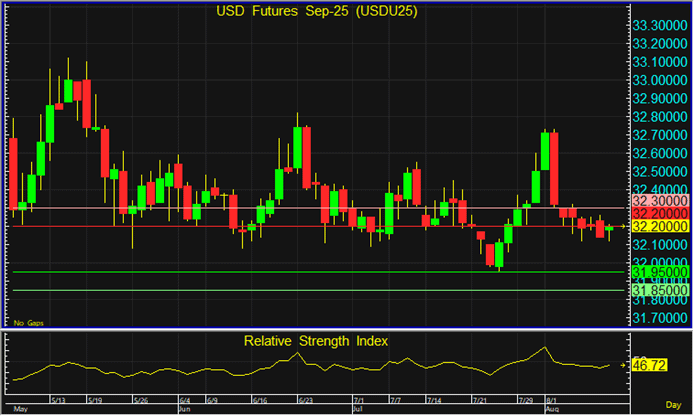The width and height of the screenshot is (694, 416).
Task: Select the green 31.85000 price label
Action: tap(657, 290)
